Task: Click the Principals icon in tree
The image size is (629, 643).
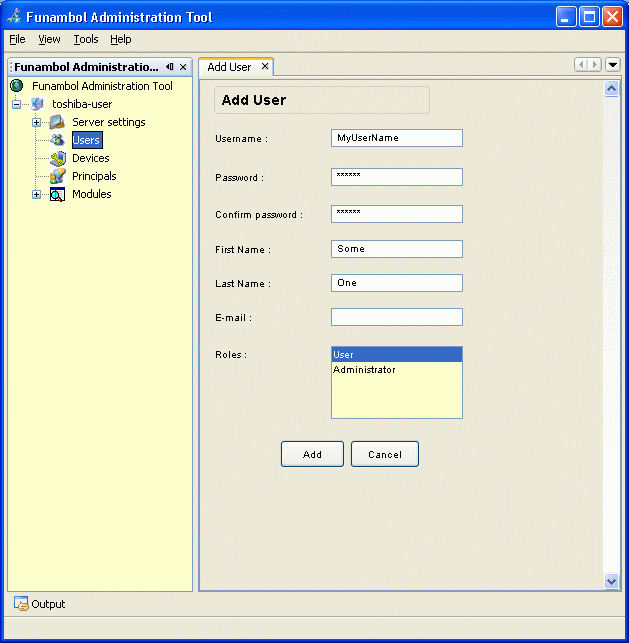Action: [x=57, y=176]
